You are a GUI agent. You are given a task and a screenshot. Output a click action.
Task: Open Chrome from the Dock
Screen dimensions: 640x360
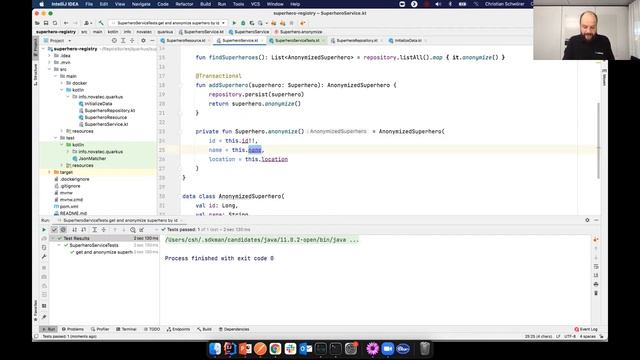(276, 349)
